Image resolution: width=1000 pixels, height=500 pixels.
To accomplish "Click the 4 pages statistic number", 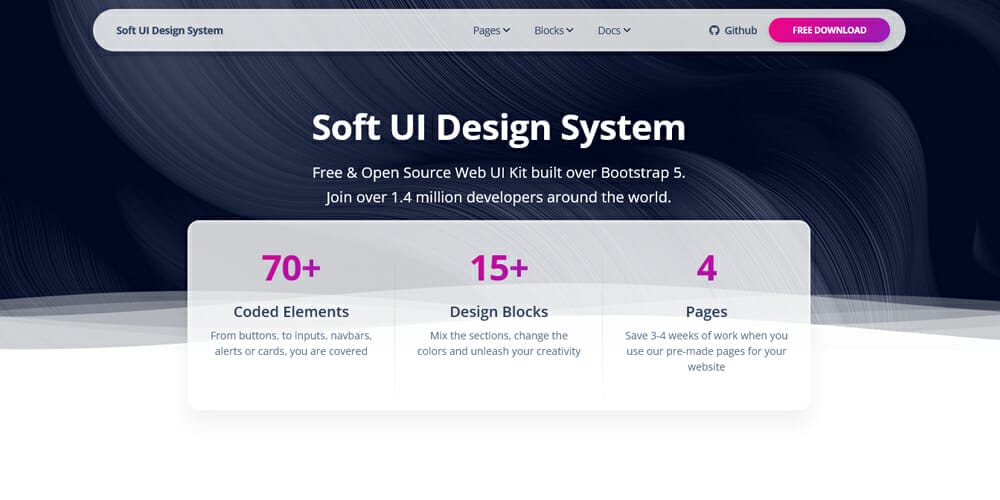I will pyautogui.click(x=707, y=268).
